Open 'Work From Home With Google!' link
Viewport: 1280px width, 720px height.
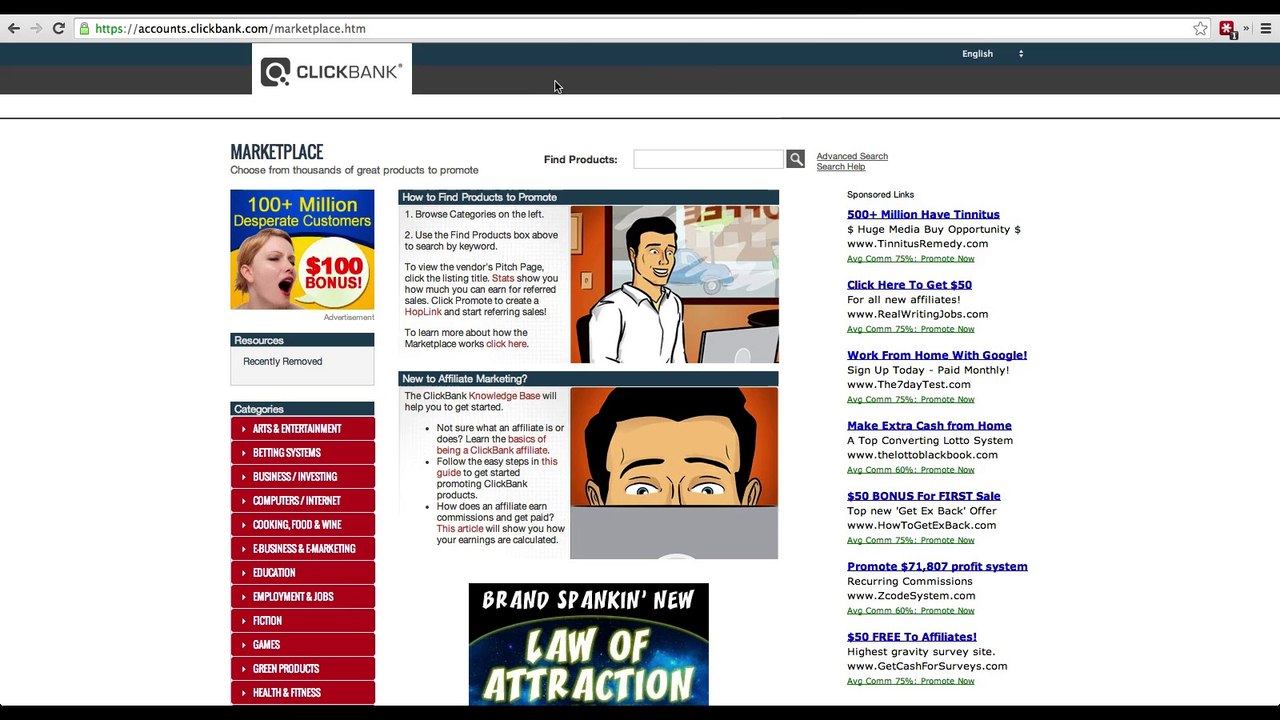tap(937, 355)
